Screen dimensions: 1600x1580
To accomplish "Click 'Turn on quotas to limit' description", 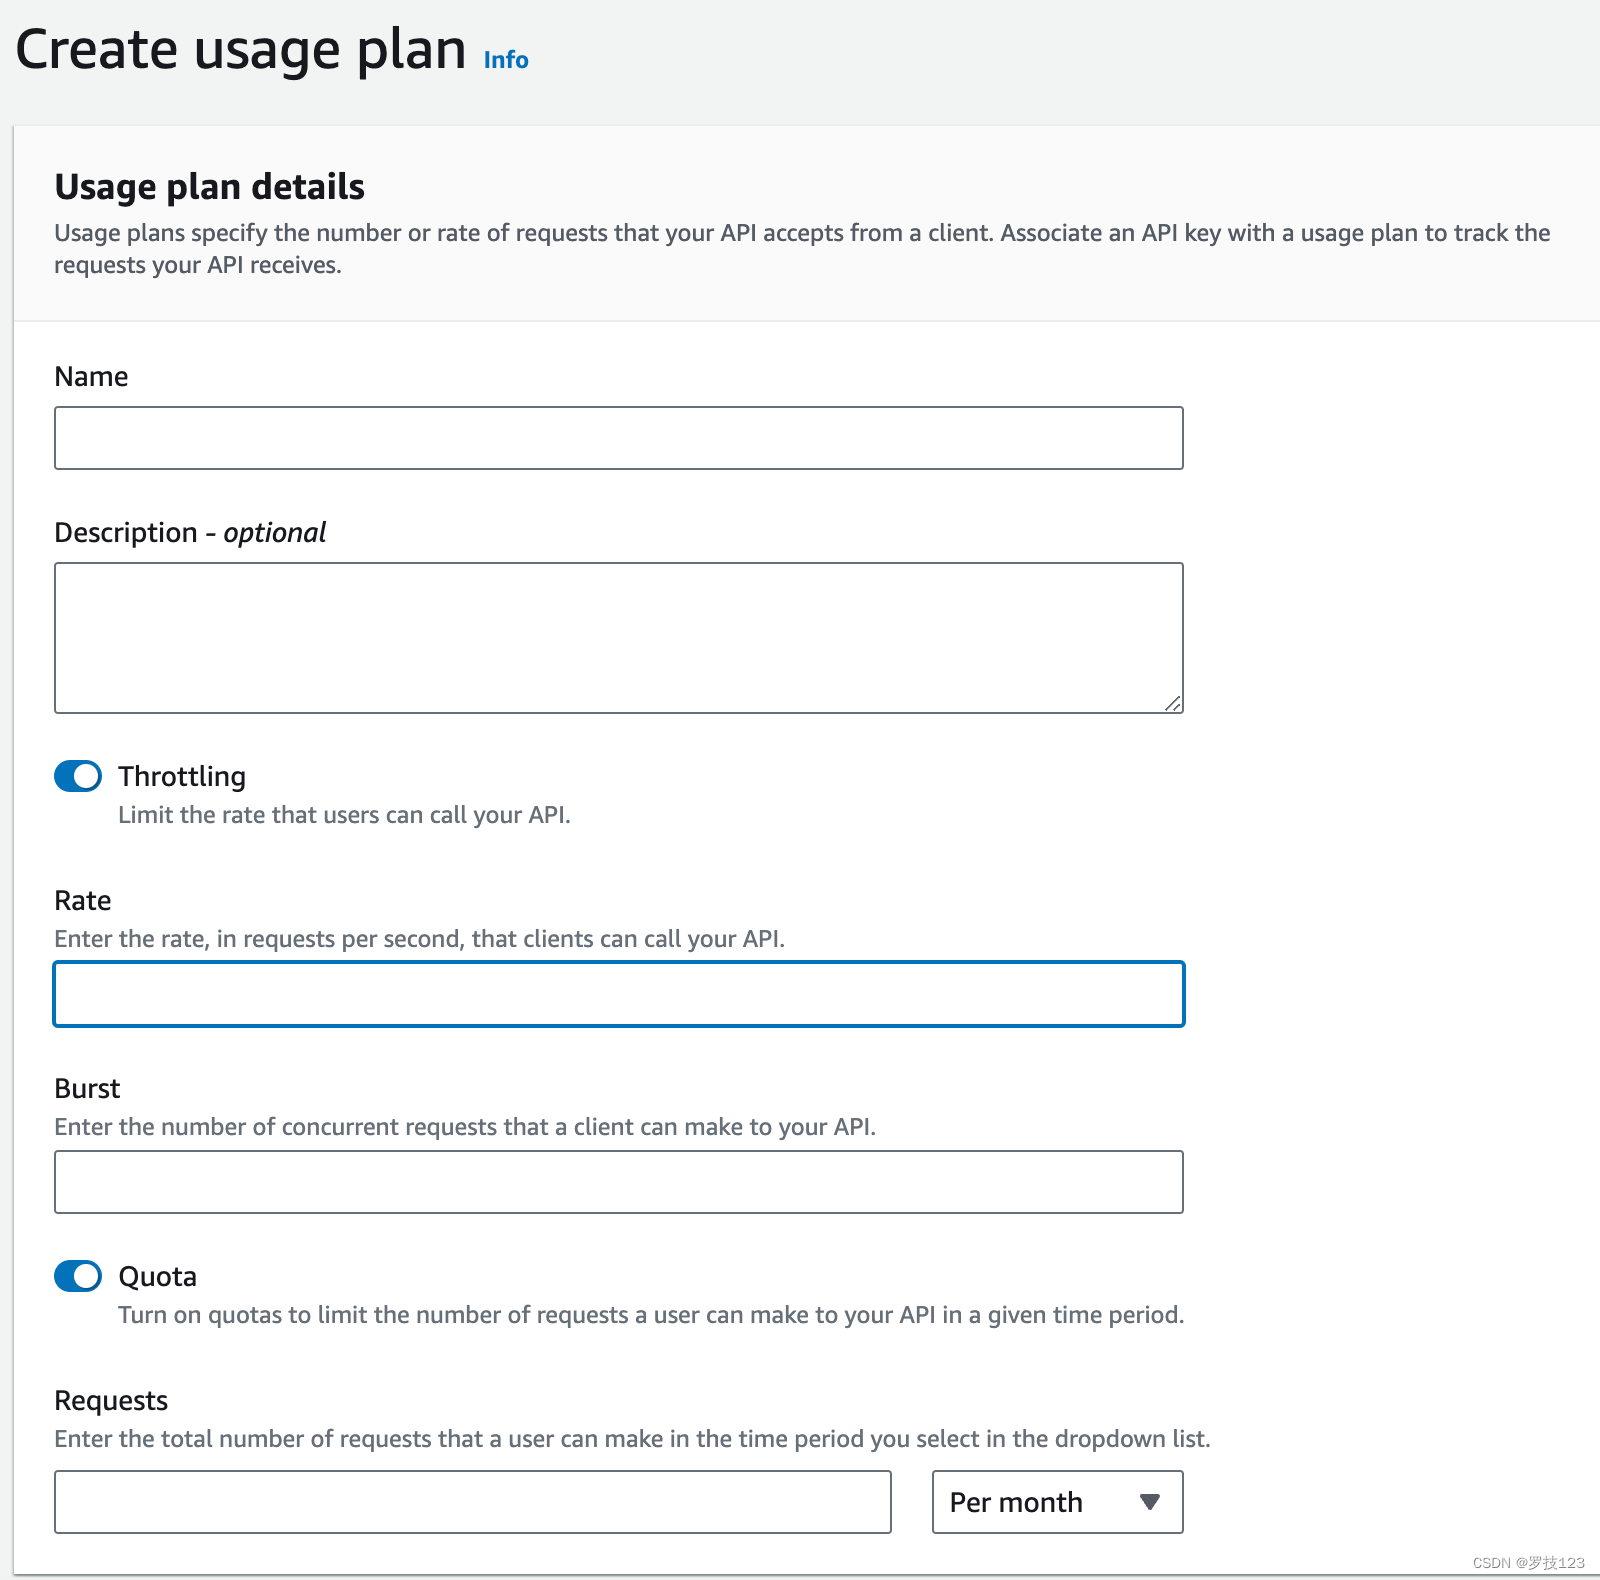I will tap(651, 1315).
